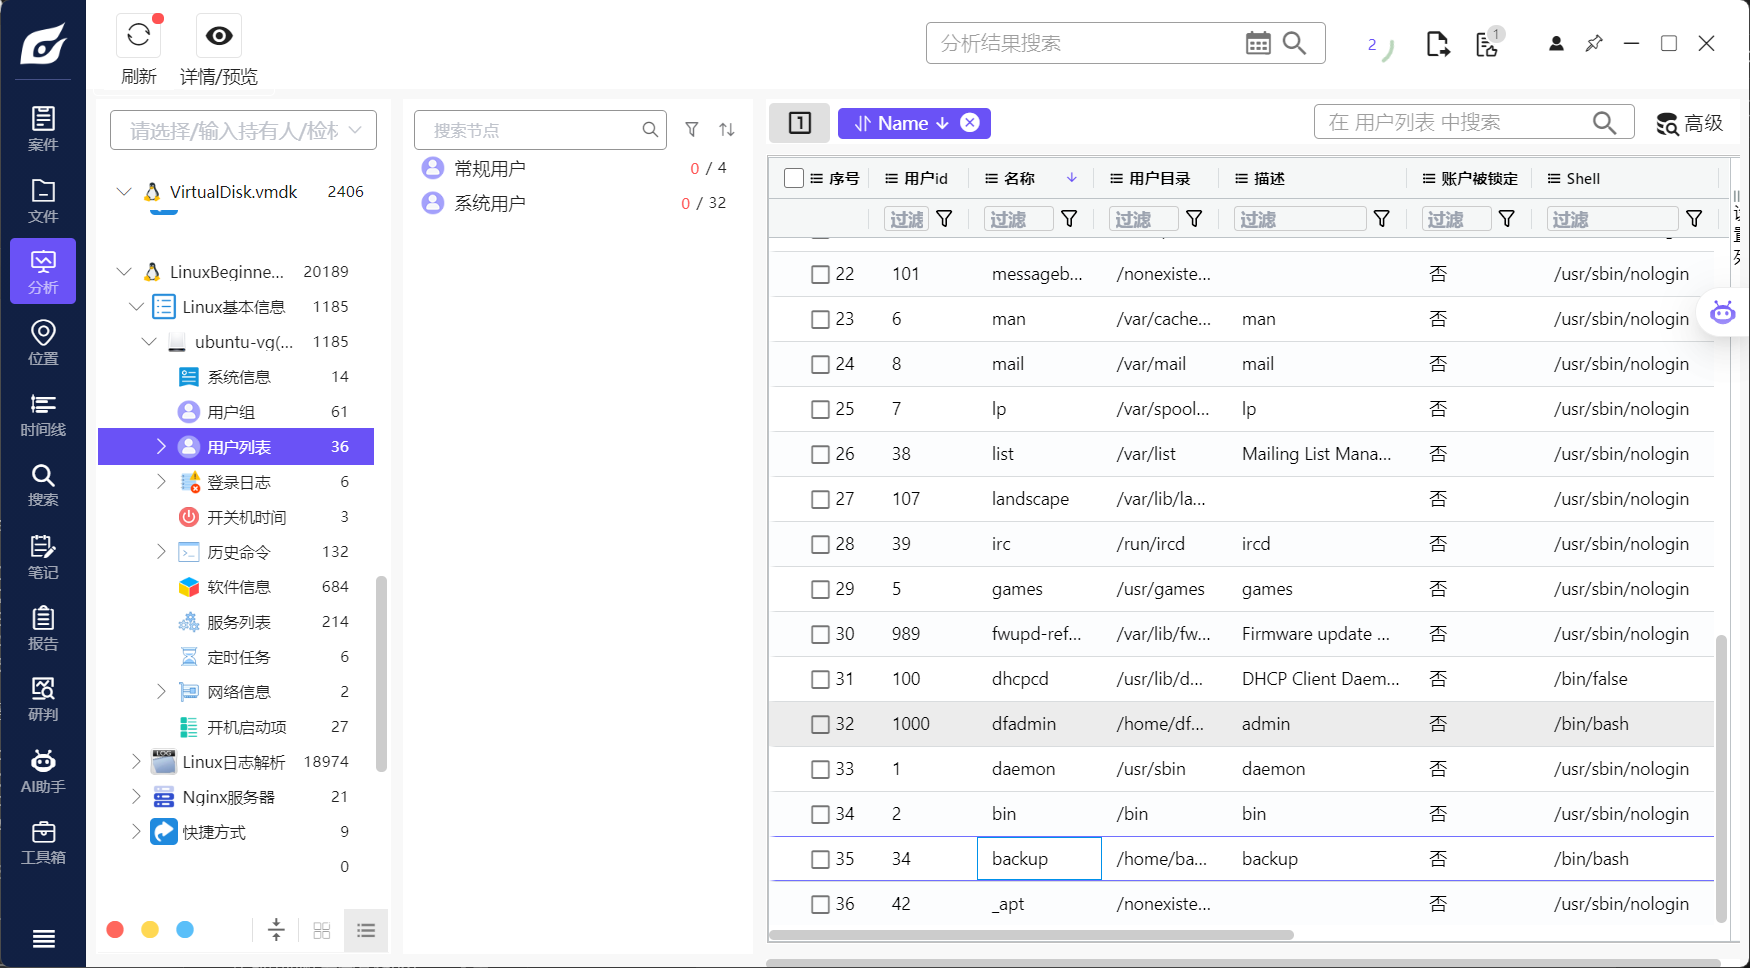Click the filter funnel beside node search
The height and width of the screenshot is (968, 1750).
[x=692, y=129]
